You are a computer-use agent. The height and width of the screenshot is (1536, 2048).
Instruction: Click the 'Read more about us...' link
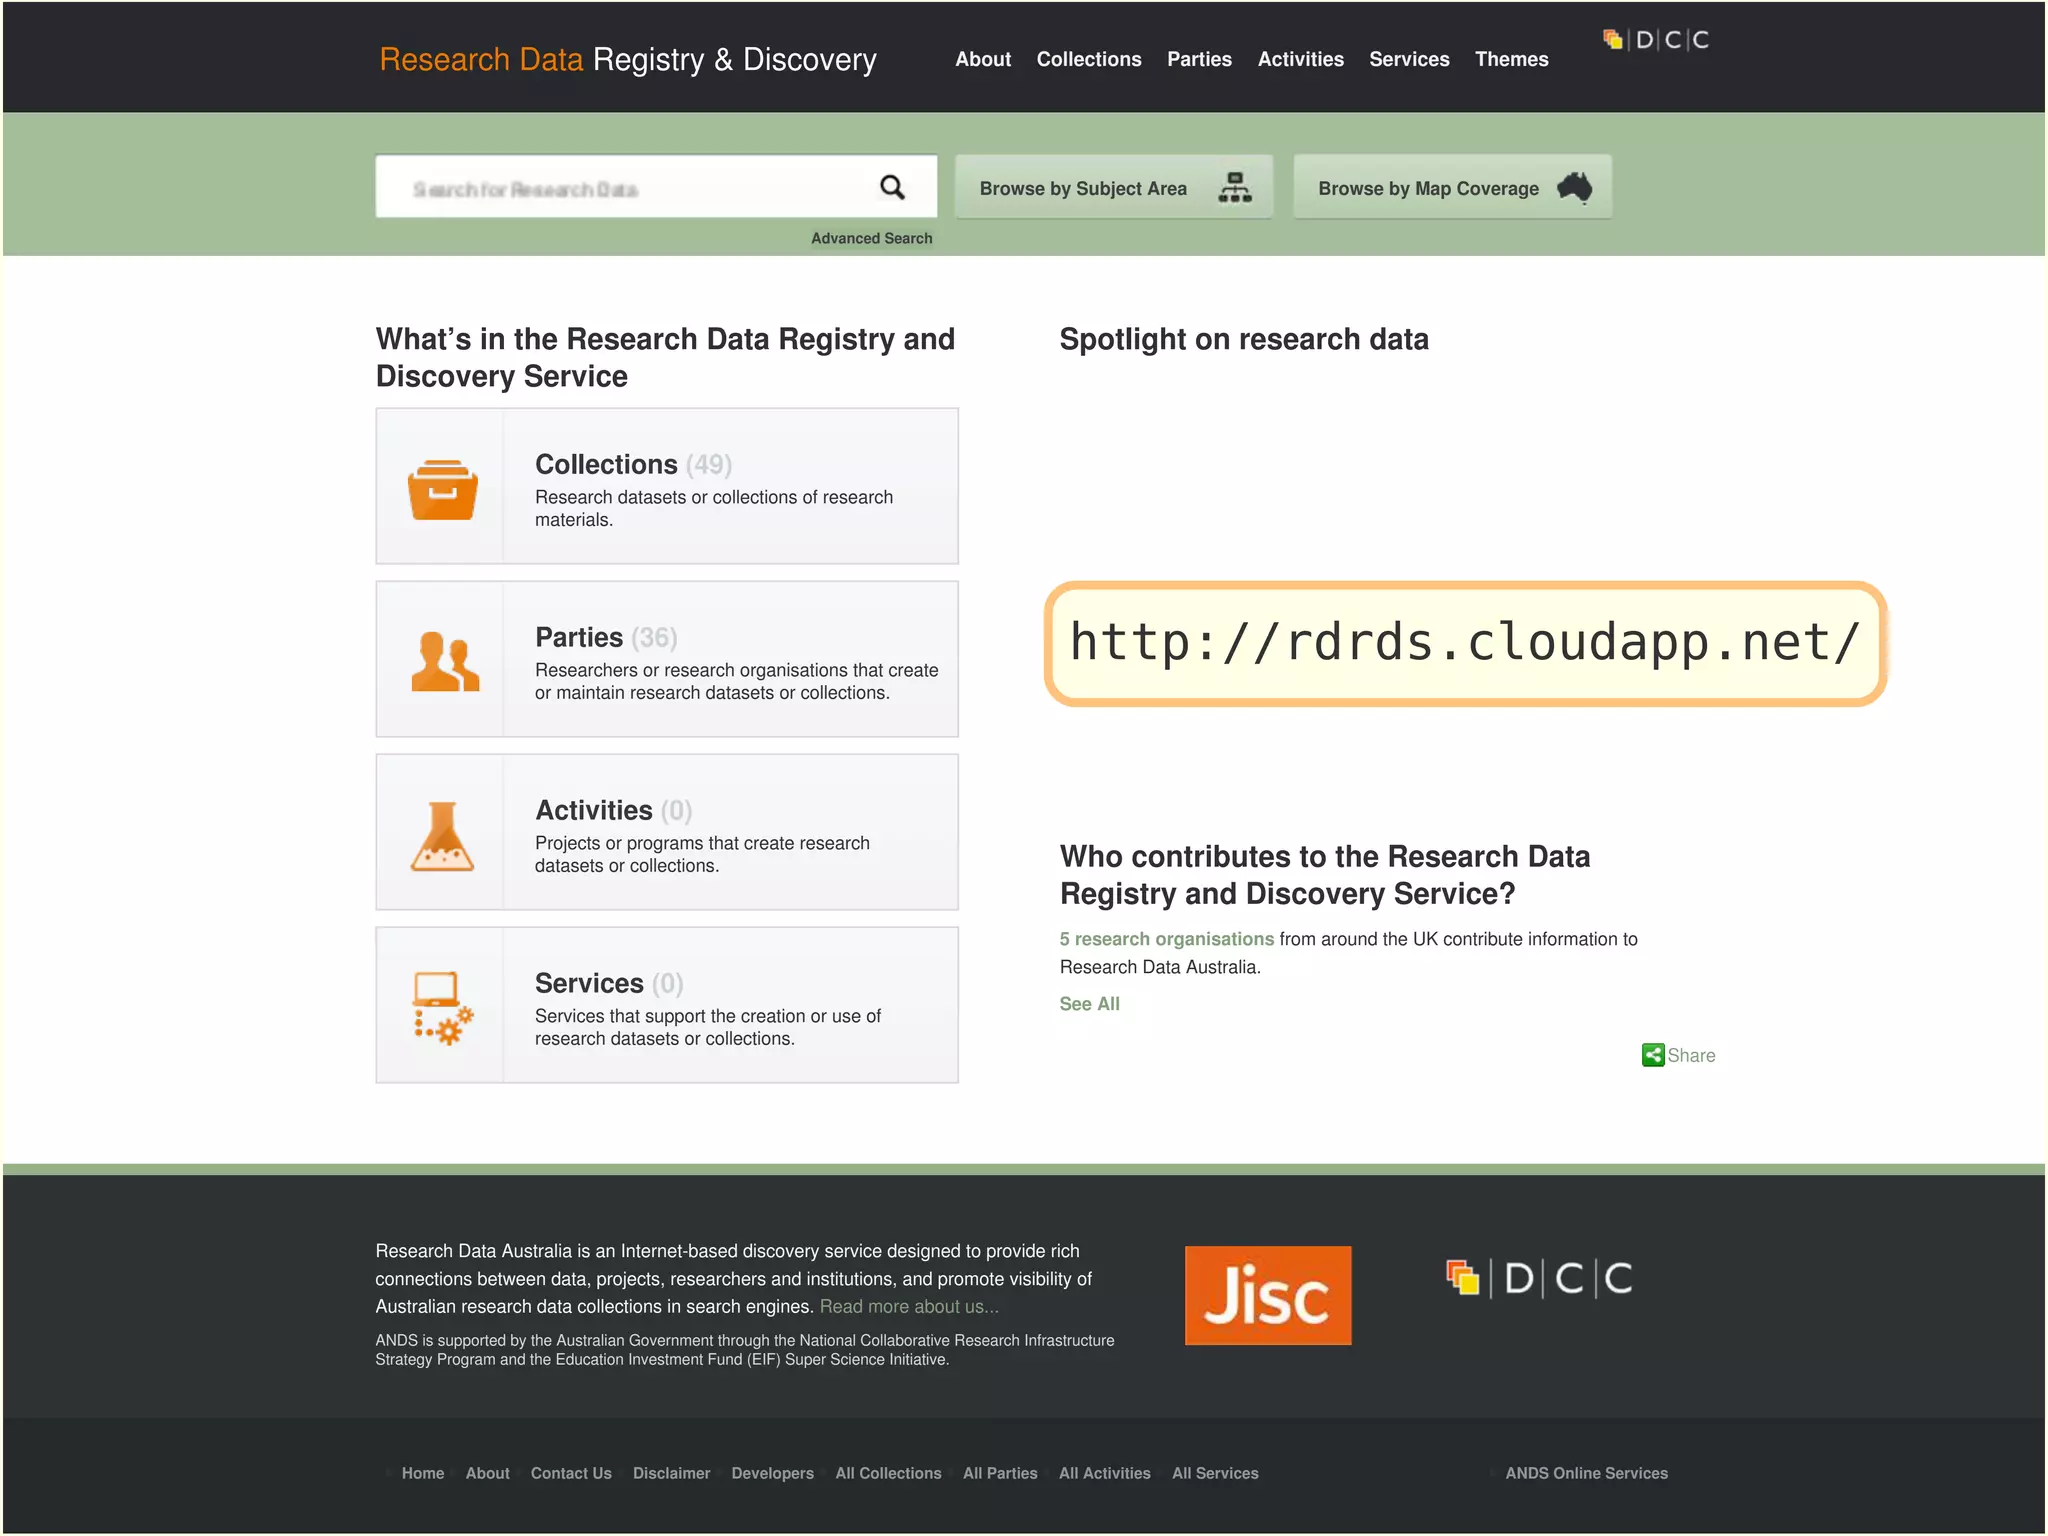coord(909,1306)
